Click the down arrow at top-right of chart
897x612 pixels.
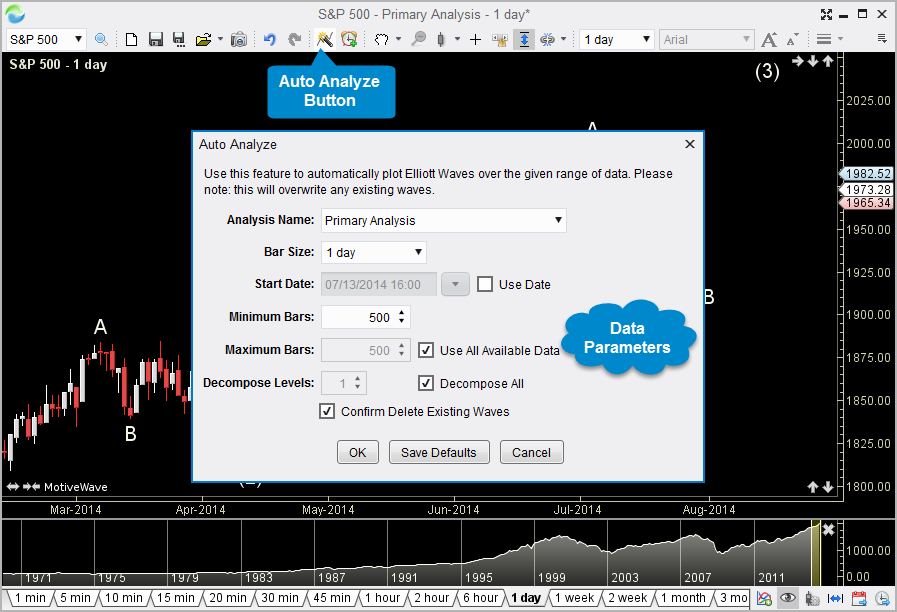click(x=813, y=61)
